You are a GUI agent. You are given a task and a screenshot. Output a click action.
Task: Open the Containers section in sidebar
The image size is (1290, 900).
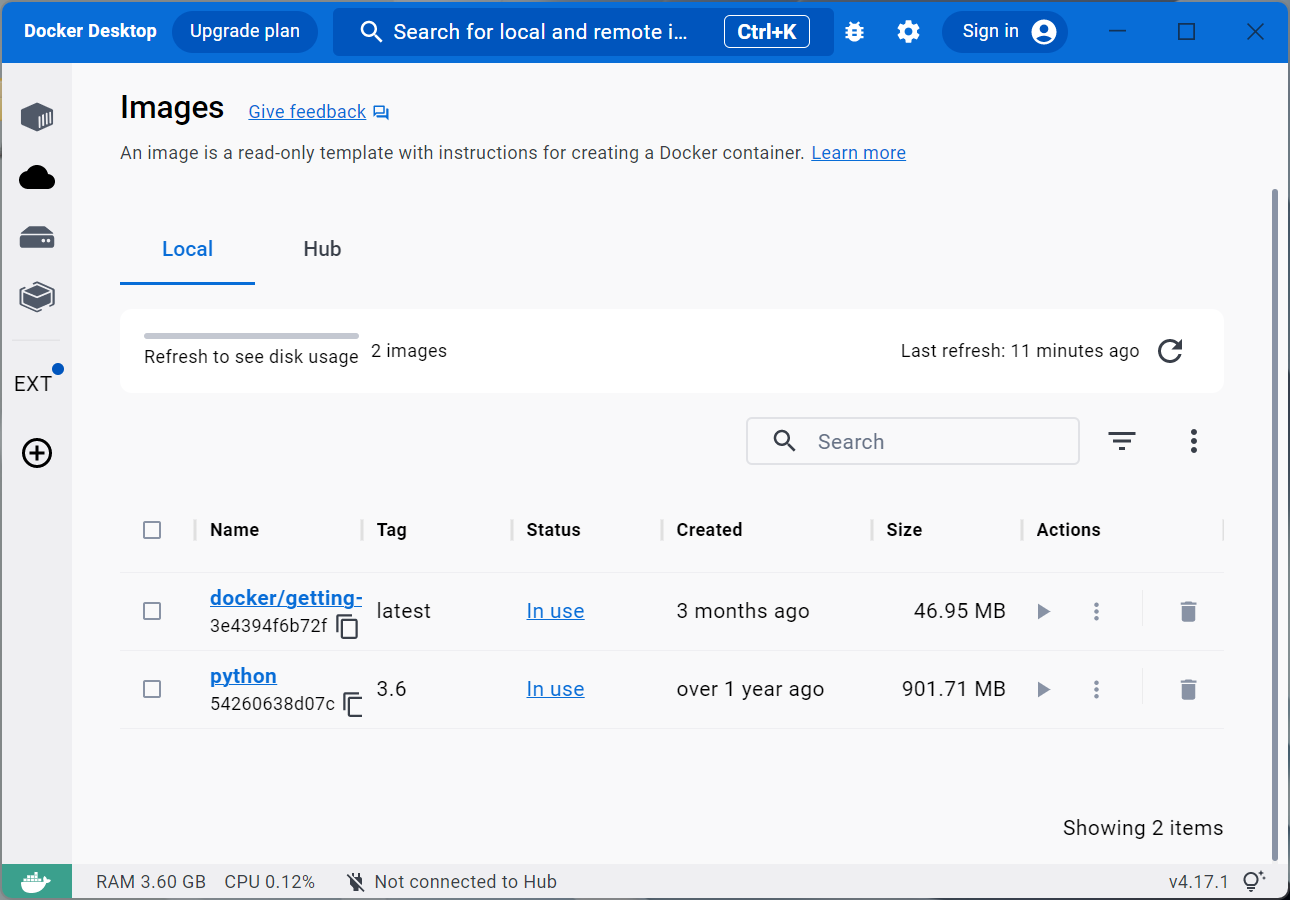click(37, 117)
